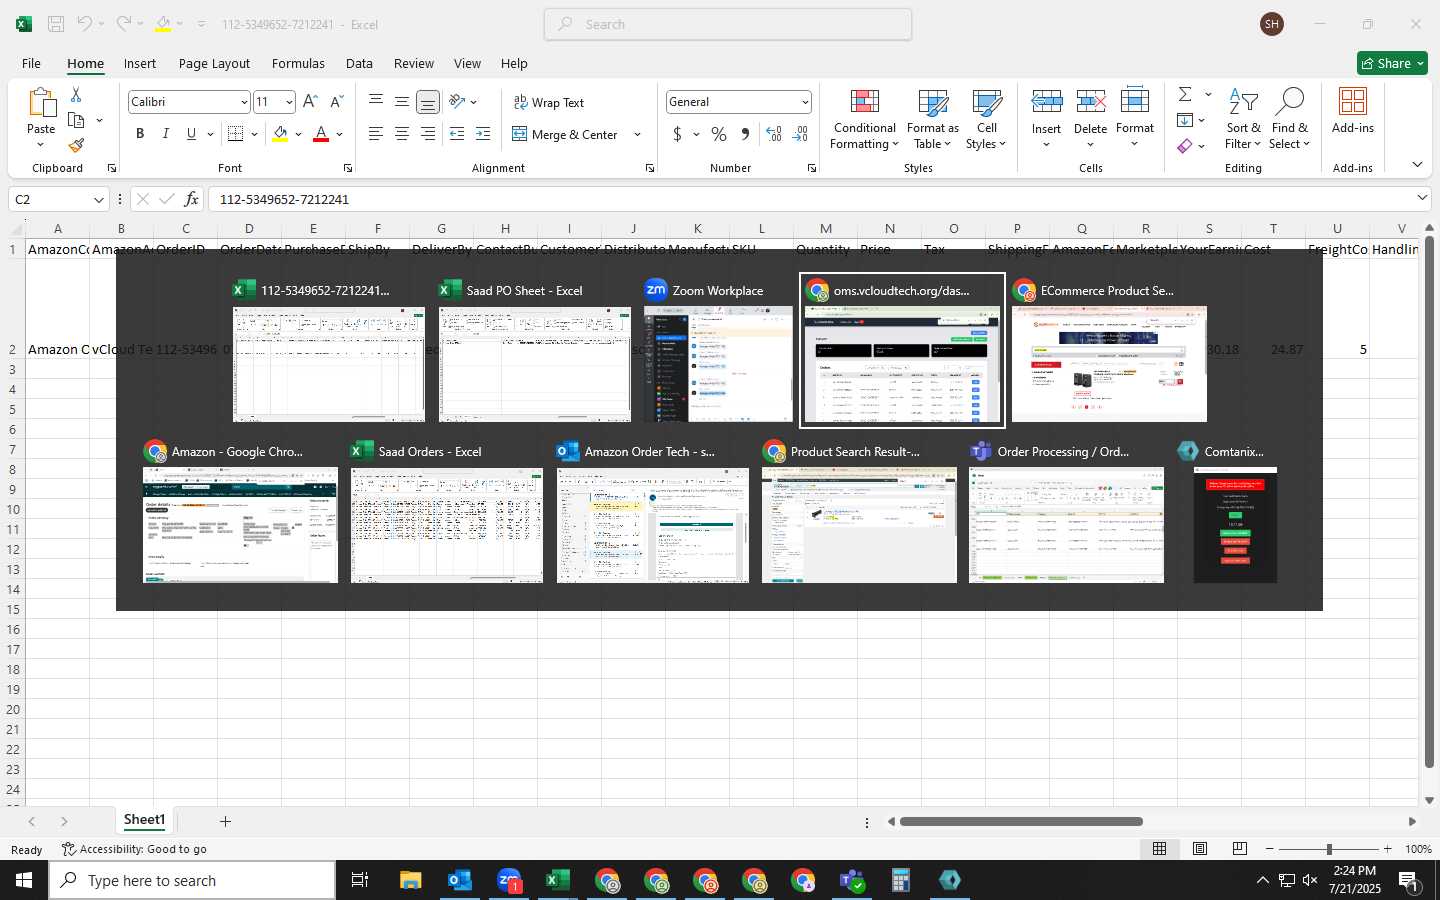Expand the formula bar chevron

click(1422, 198)
